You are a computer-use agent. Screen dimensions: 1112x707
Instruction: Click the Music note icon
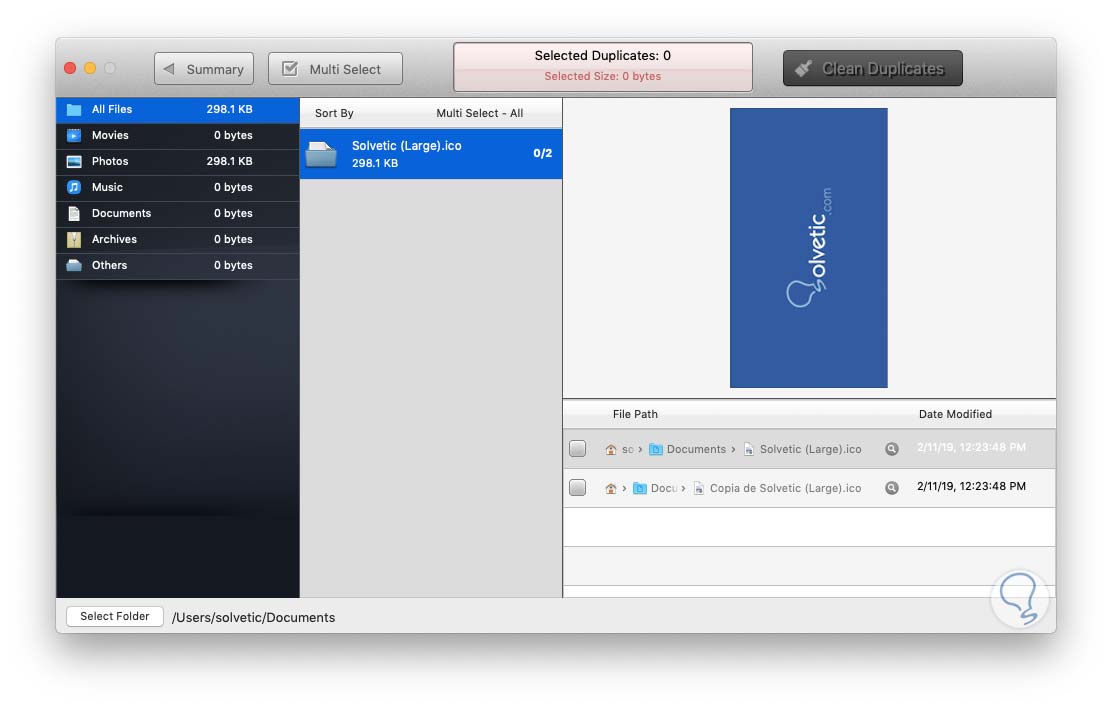click(74, 187)
